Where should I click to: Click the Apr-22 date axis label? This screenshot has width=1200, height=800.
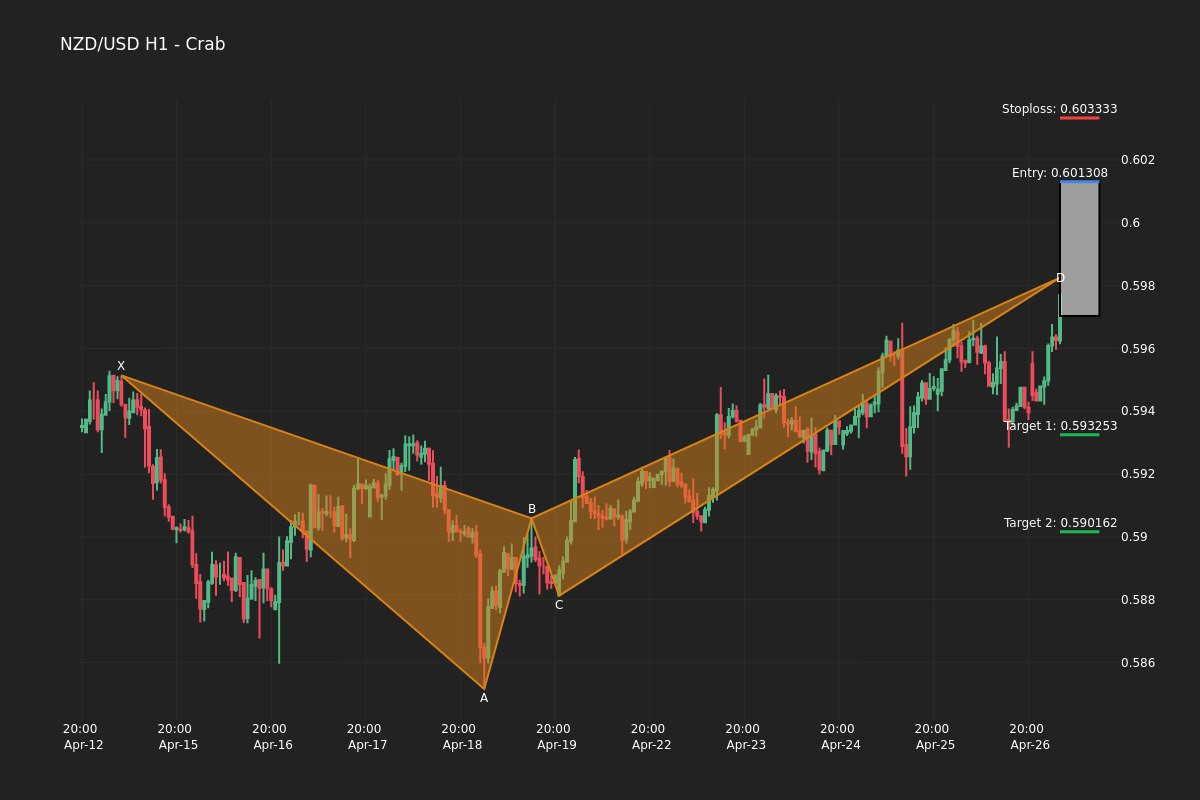651,745
